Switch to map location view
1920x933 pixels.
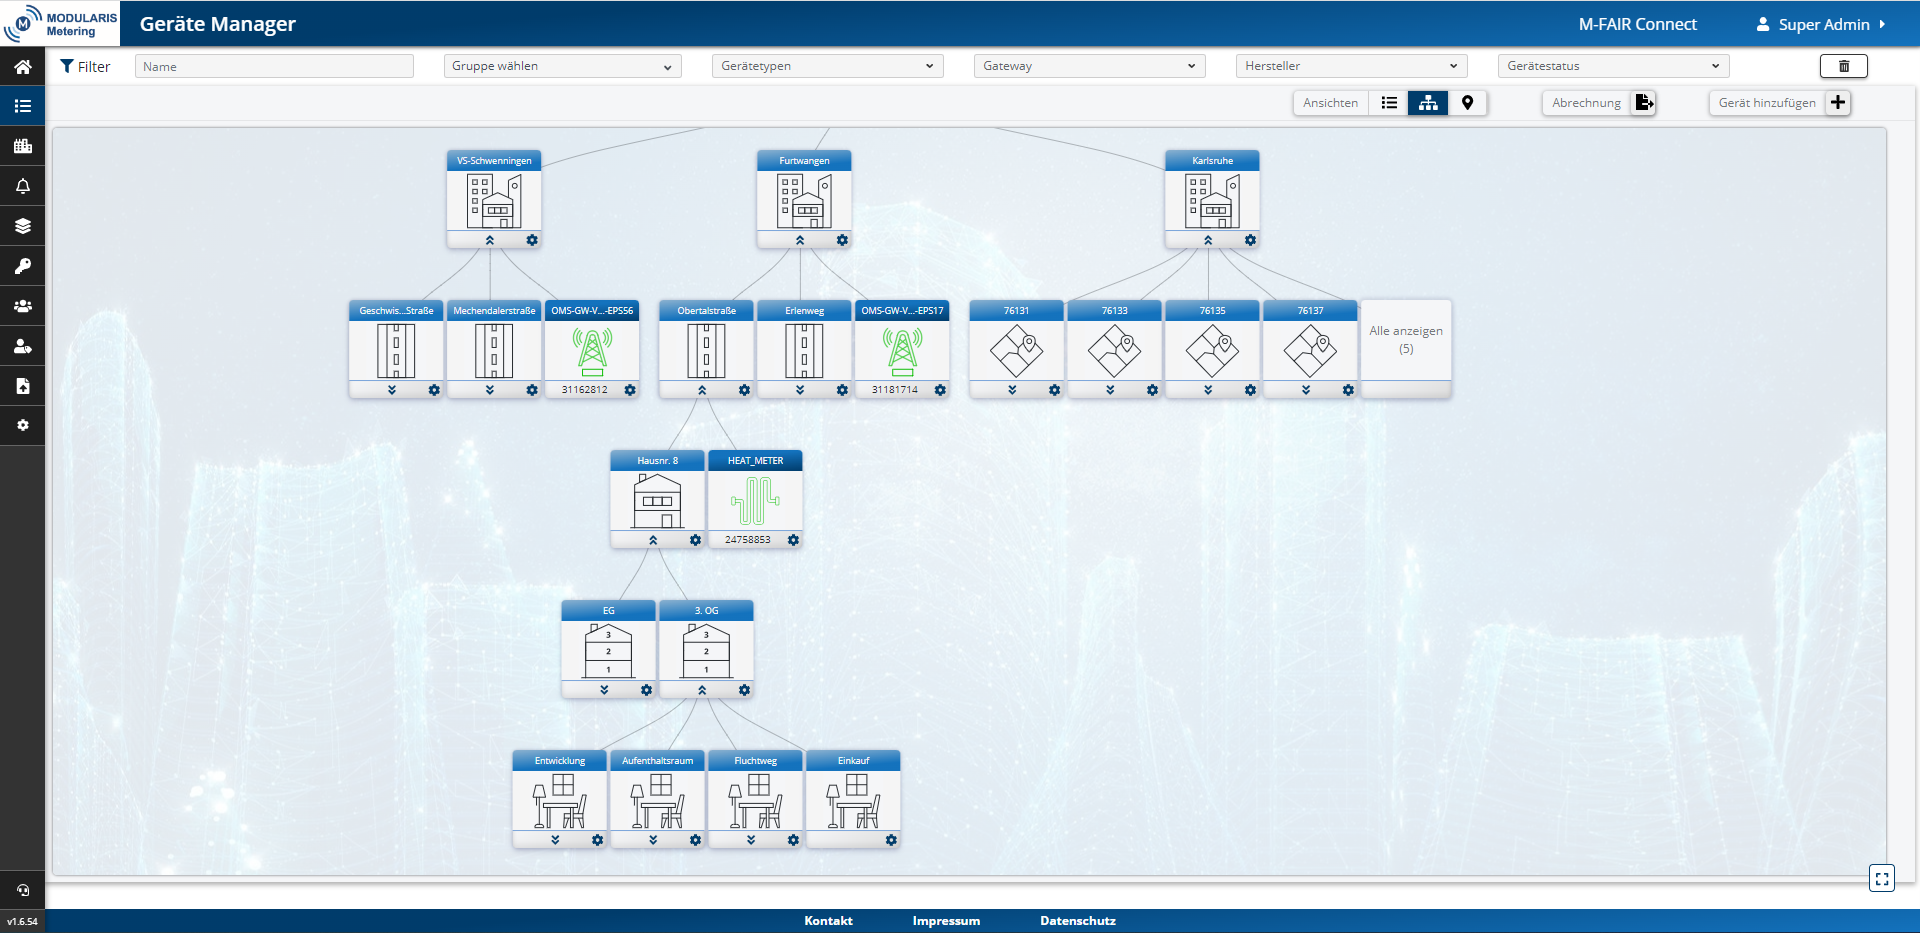pyautogui.click(x=1467, y=103)
